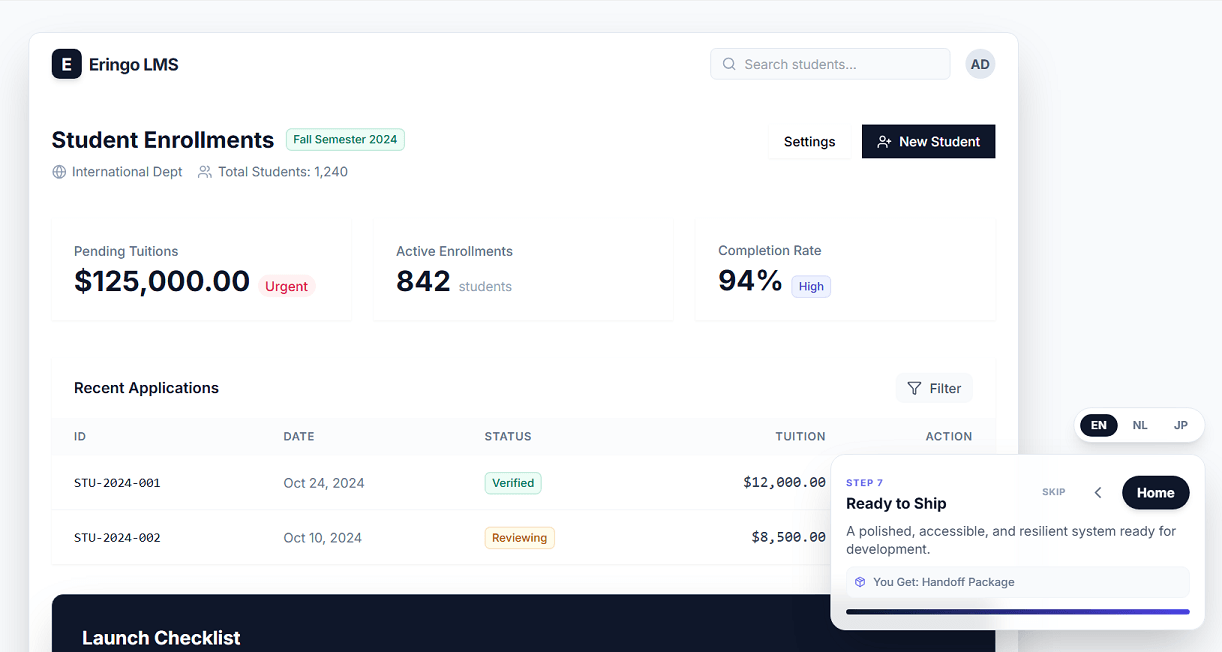Open the Settings button
The height and width of the screenshot is (652, 1222).
point(809,142)
